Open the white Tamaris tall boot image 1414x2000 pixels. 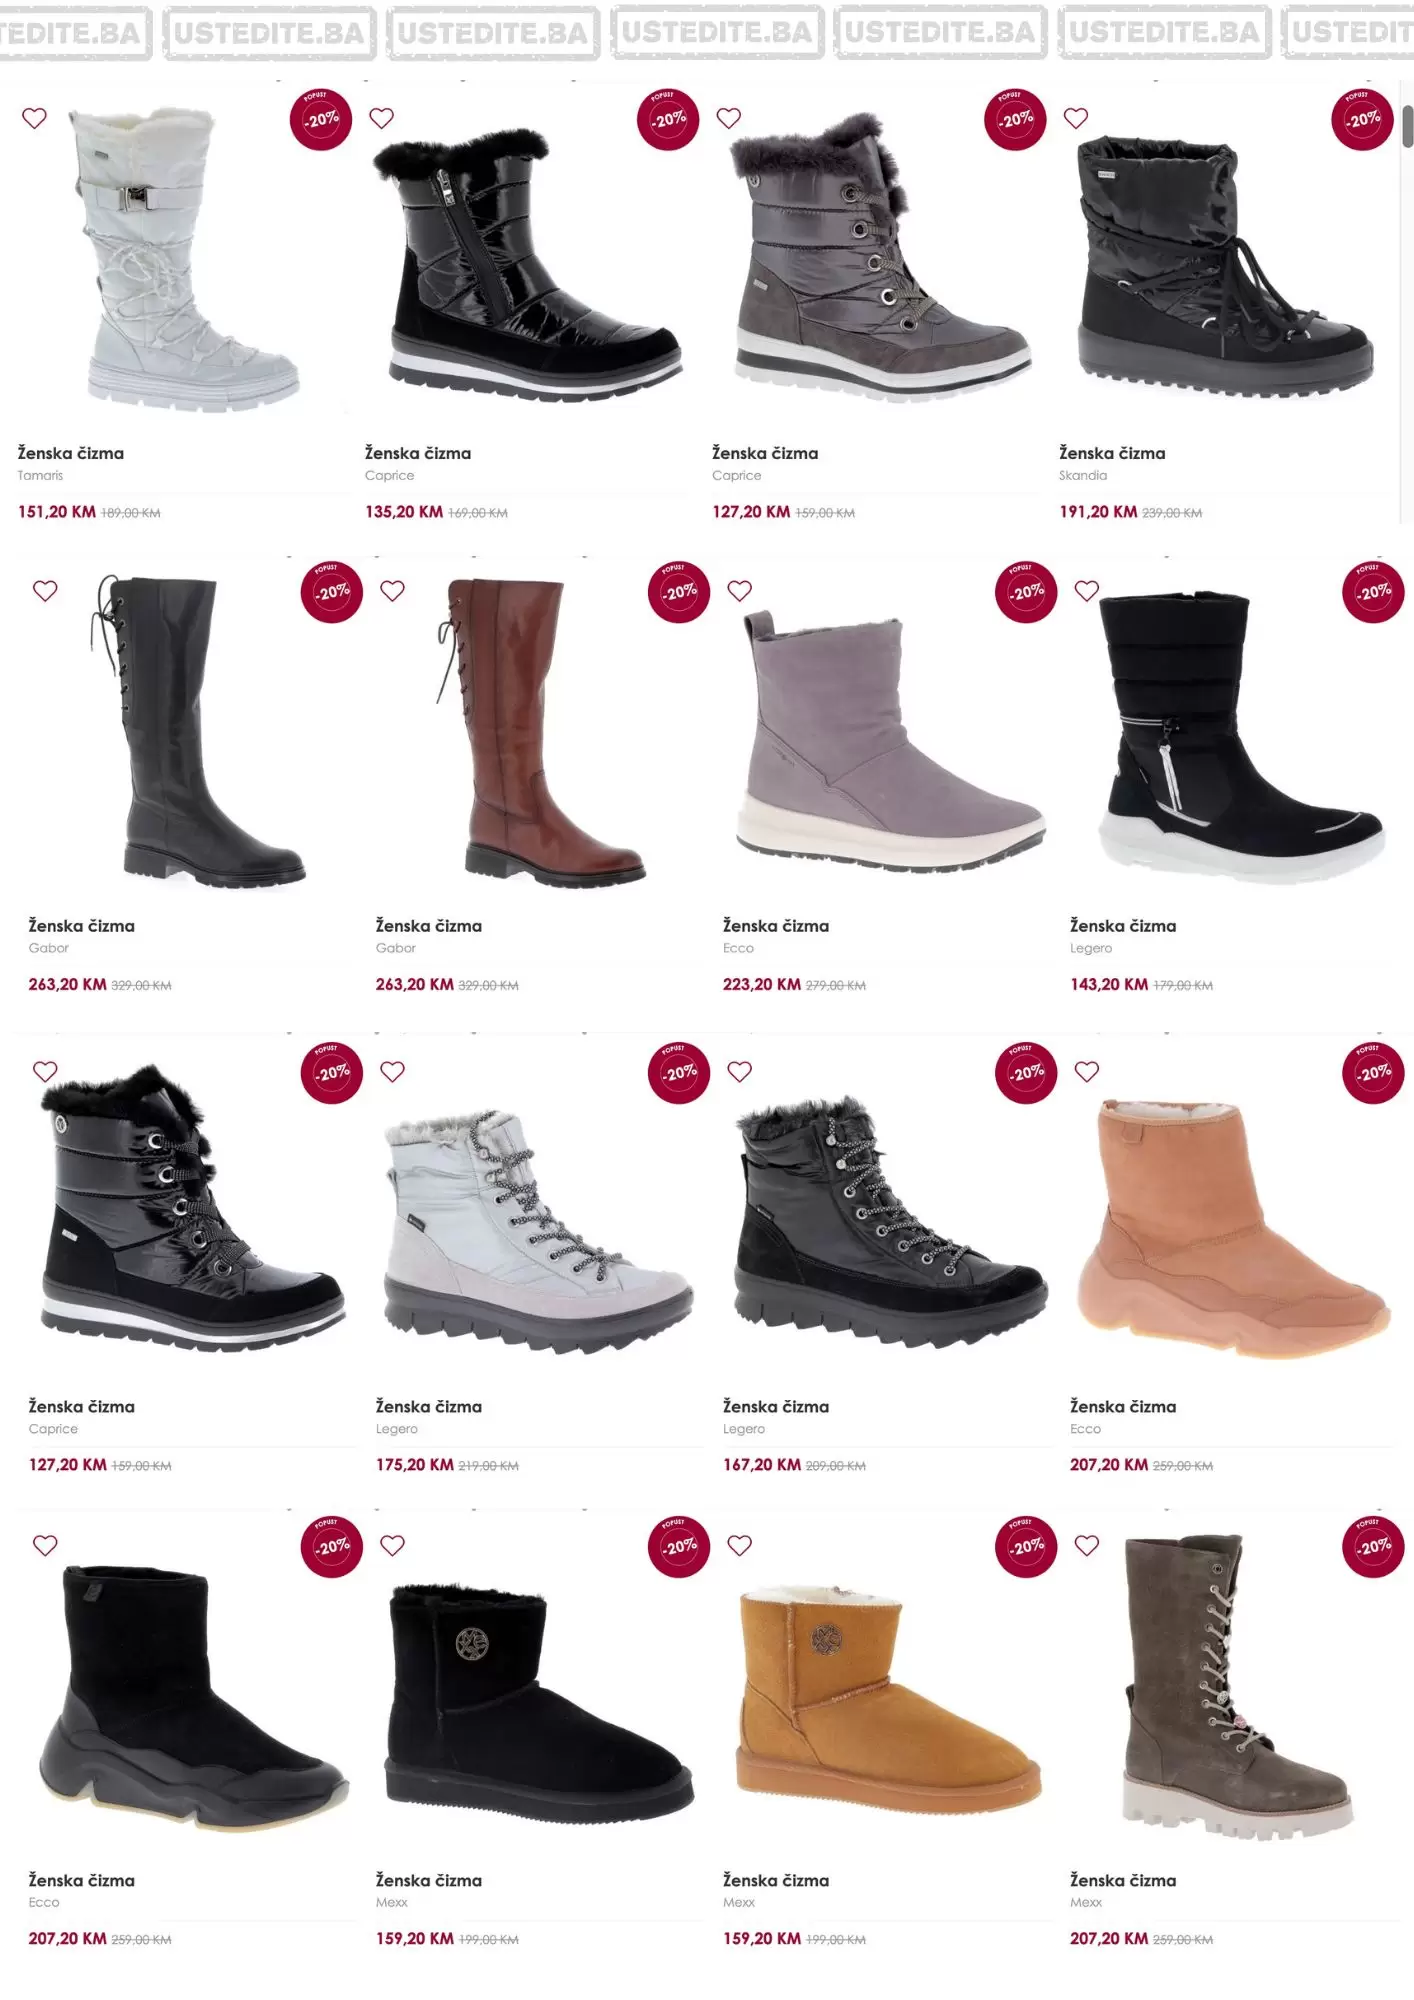184,260
